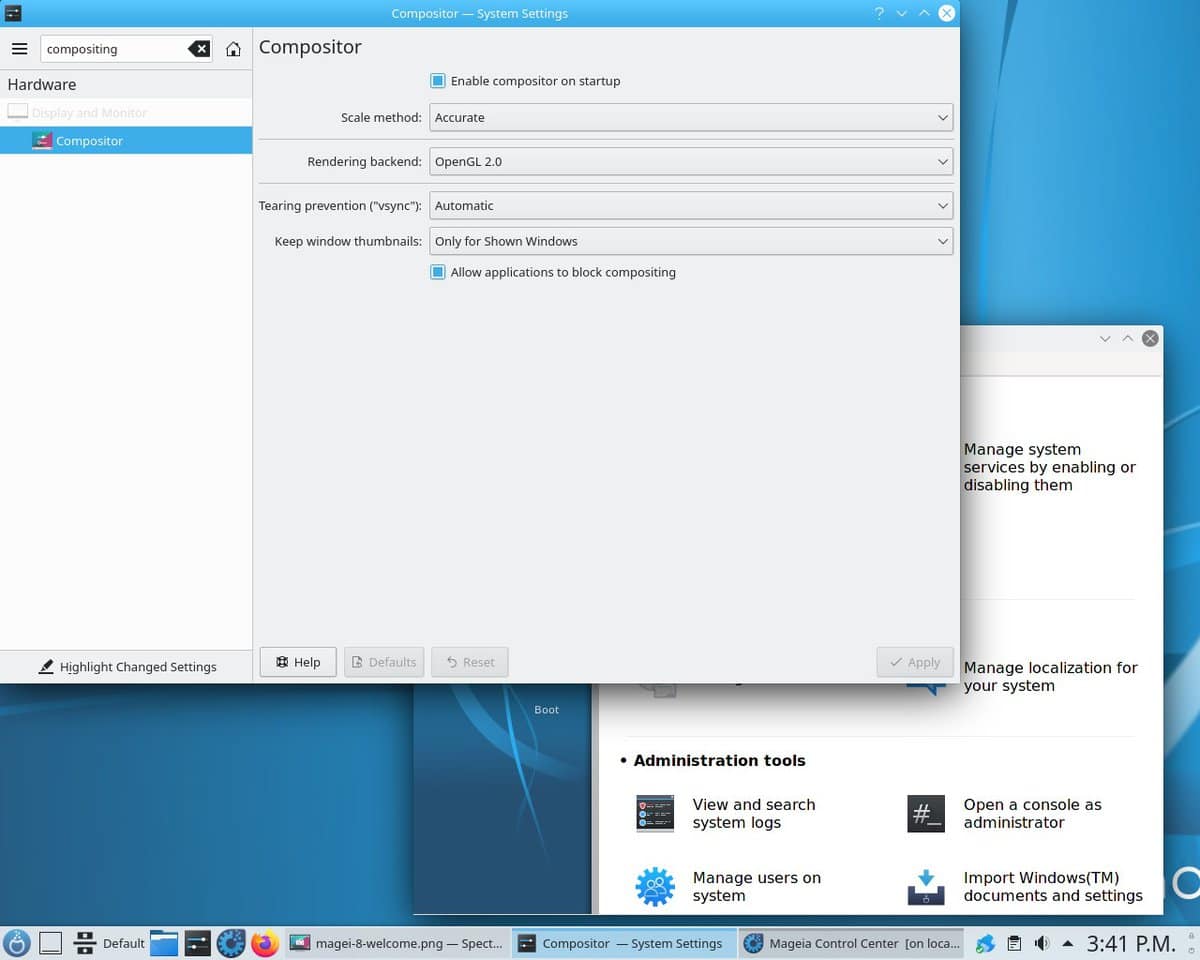Uncheck Allow applications to block compositing
Screen dimensions: 1200x960
[x=438, y=272]
